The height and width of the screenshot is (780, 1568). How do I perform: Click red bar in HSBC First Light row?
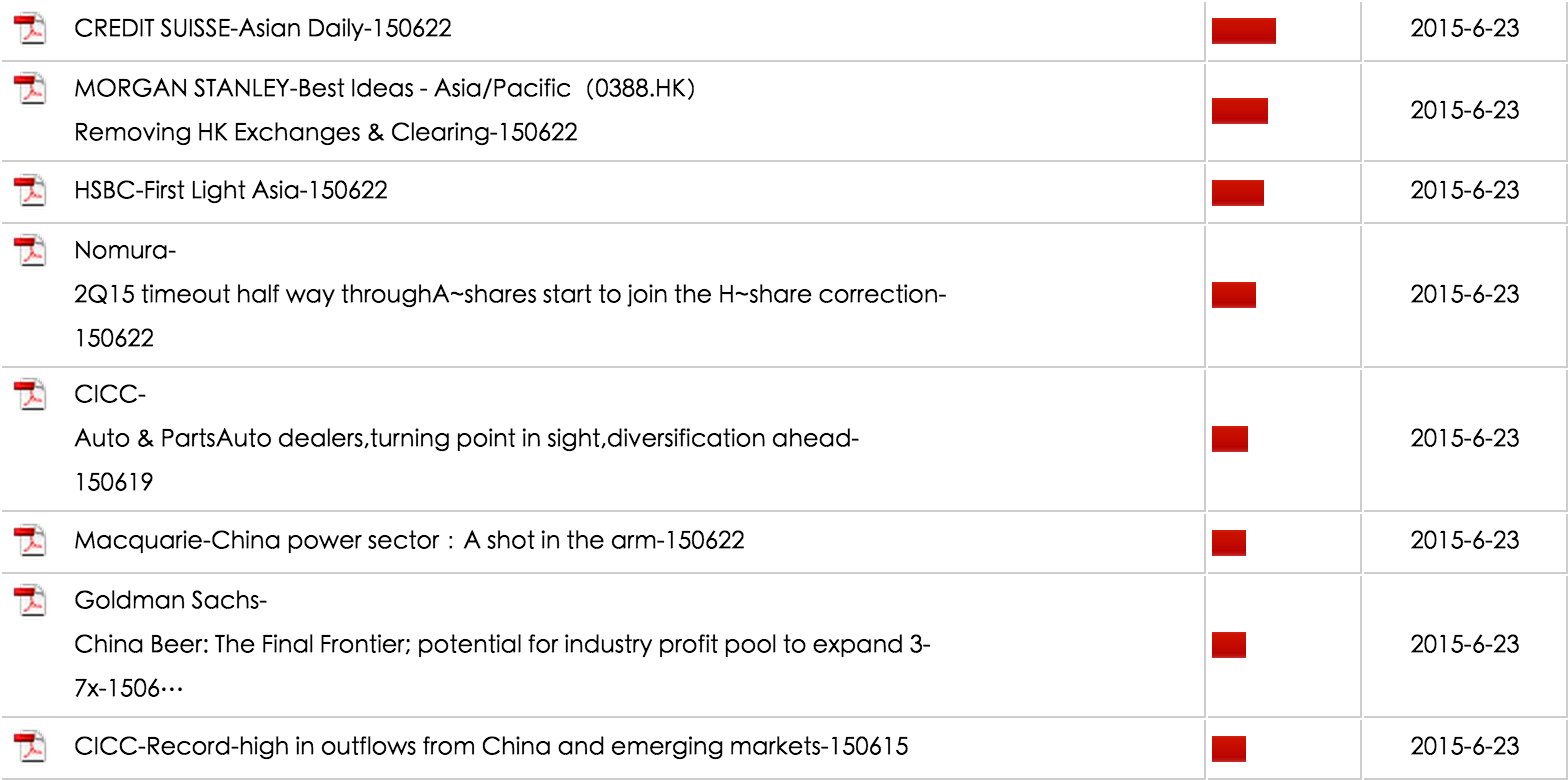coord(1237,192)
